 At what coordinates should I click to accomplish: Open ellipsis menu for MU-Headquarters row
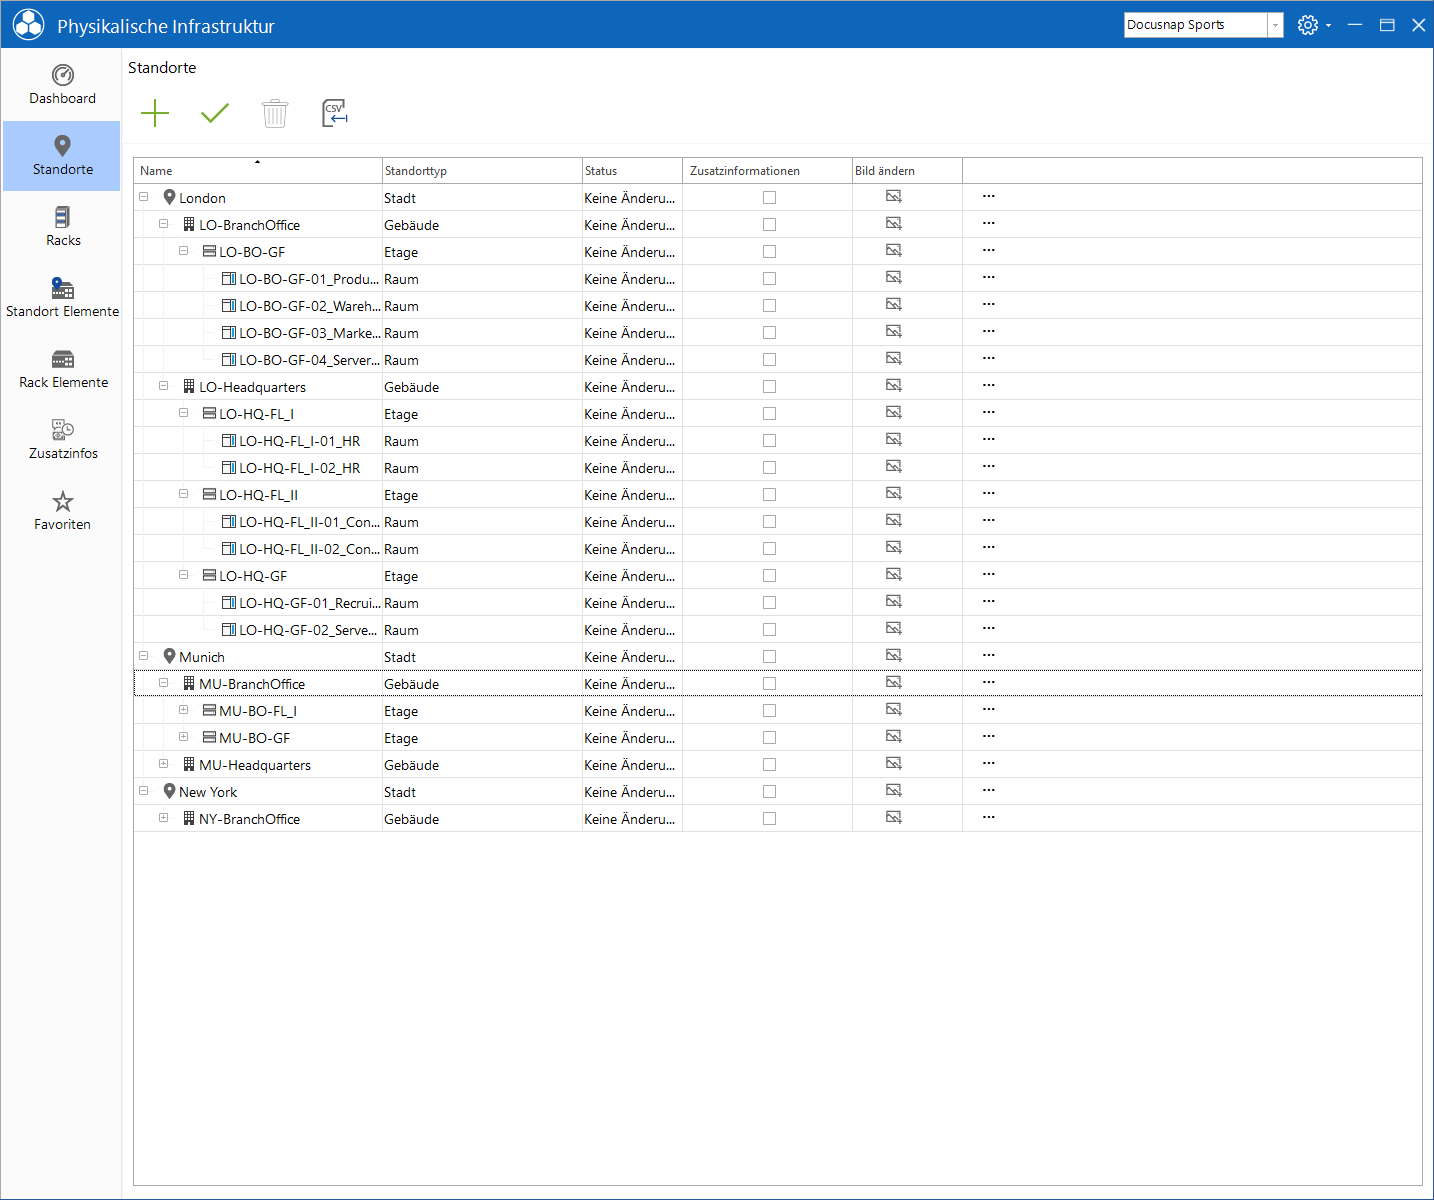pyautogui.click(x=989, y=763)
